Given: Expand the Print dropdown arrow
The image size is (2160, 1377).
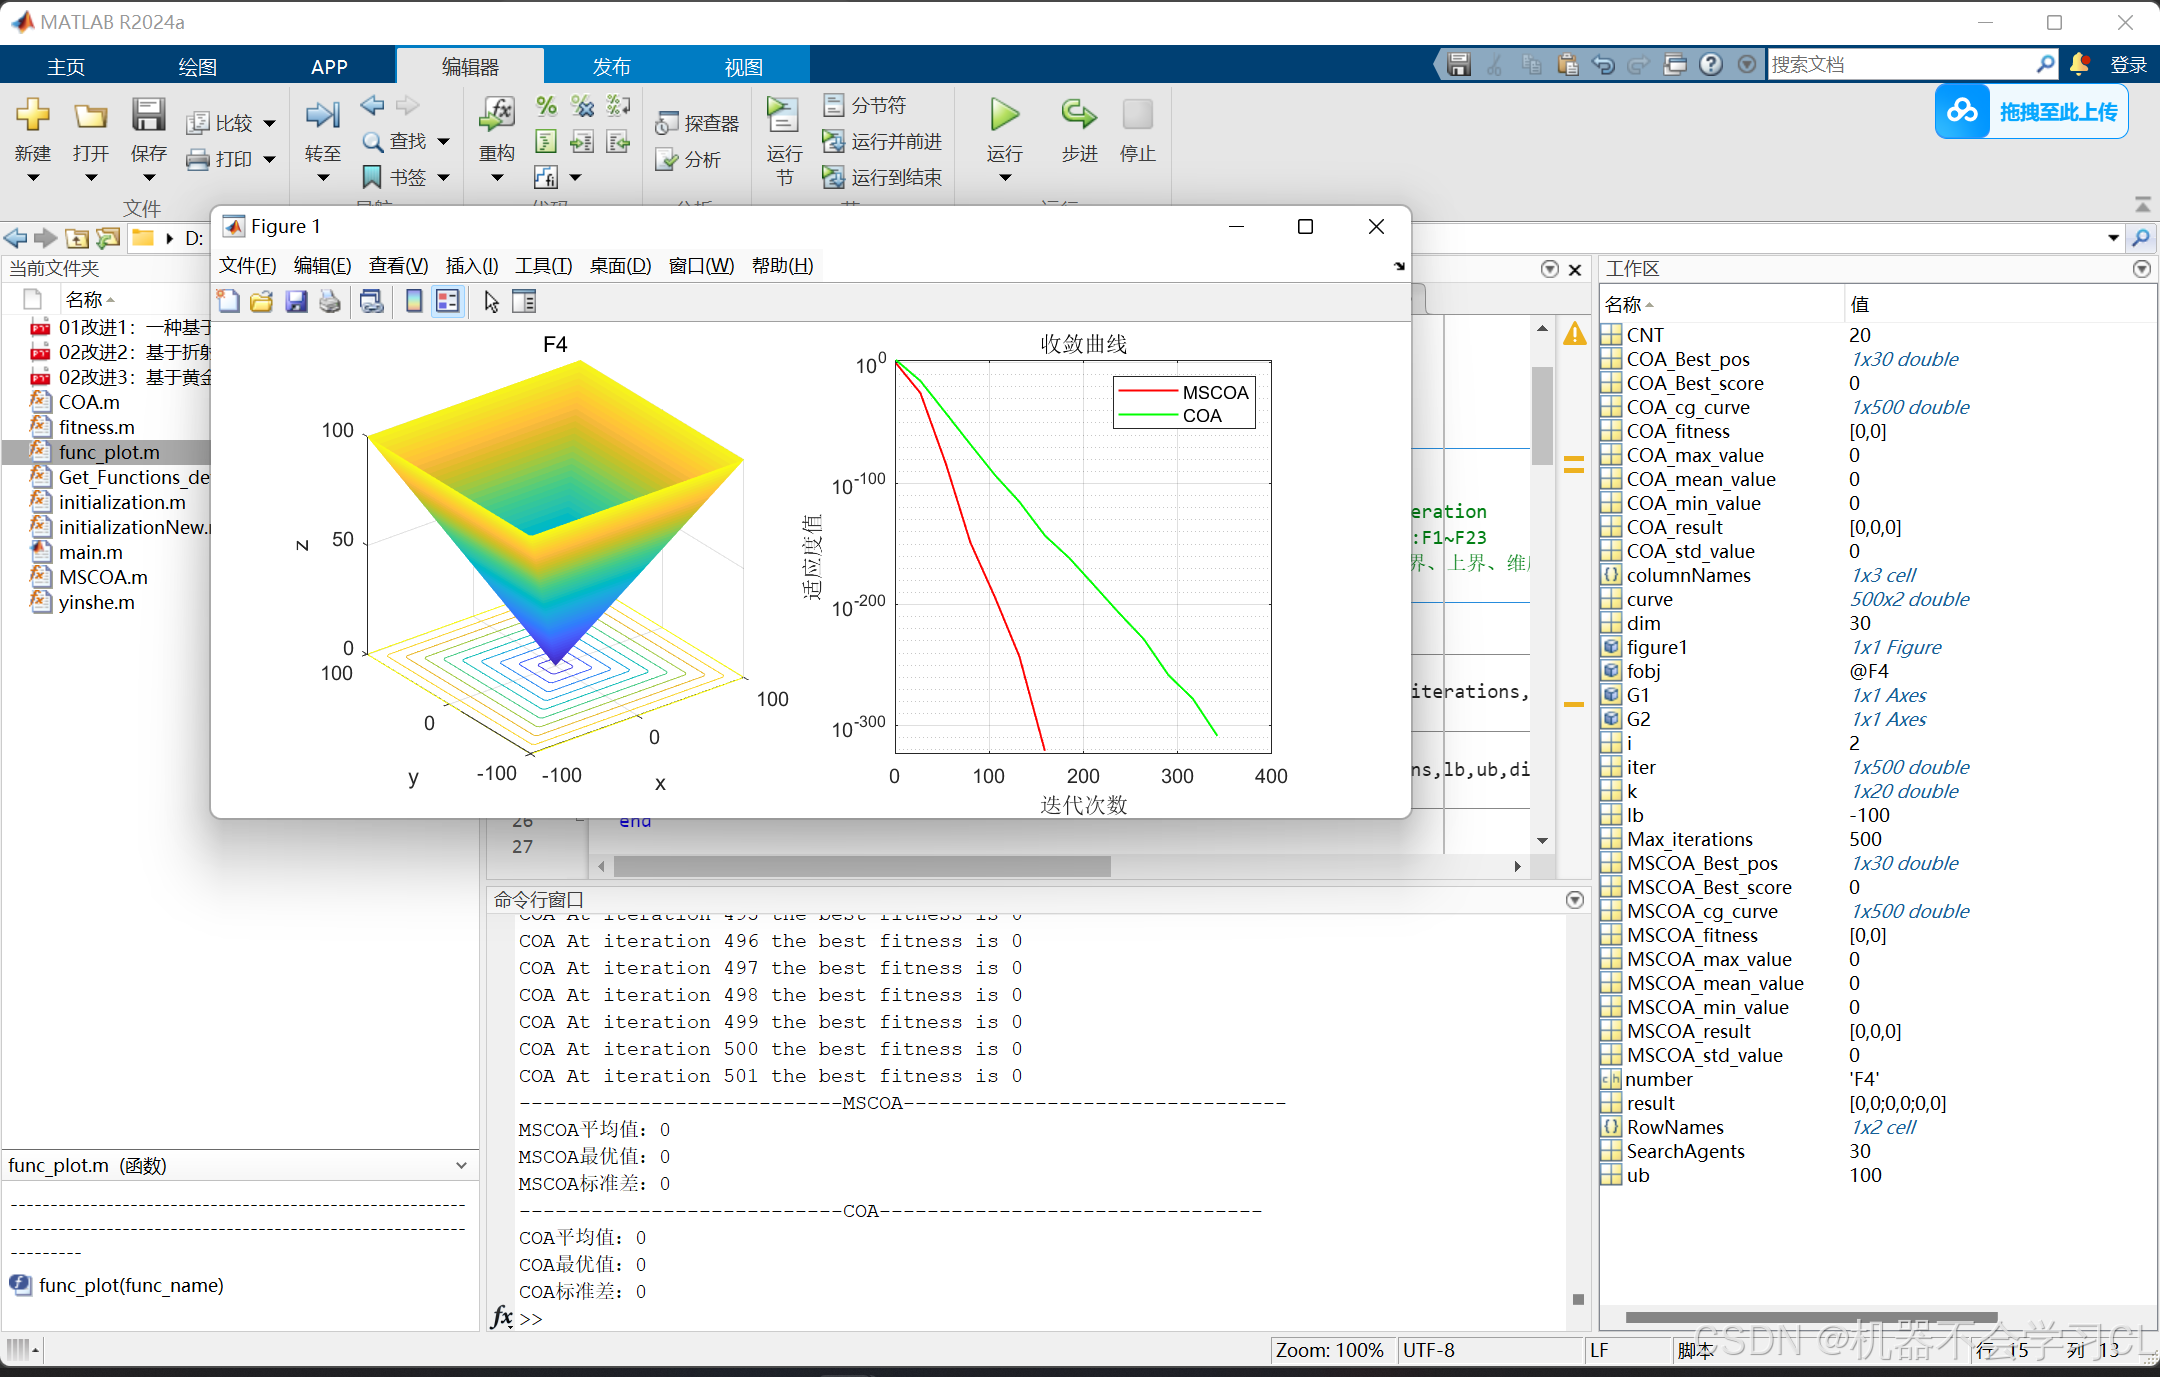Looking at the screenshot, I should pyautogui.click(x=269, y=159).
